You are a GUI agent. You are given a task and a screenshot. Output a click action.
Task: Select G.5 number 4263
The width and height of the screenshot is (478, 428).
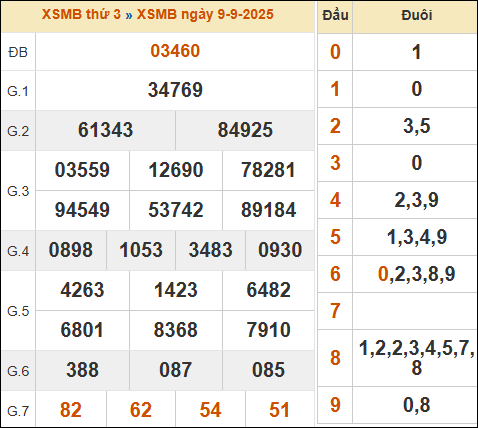pos(82,290)
